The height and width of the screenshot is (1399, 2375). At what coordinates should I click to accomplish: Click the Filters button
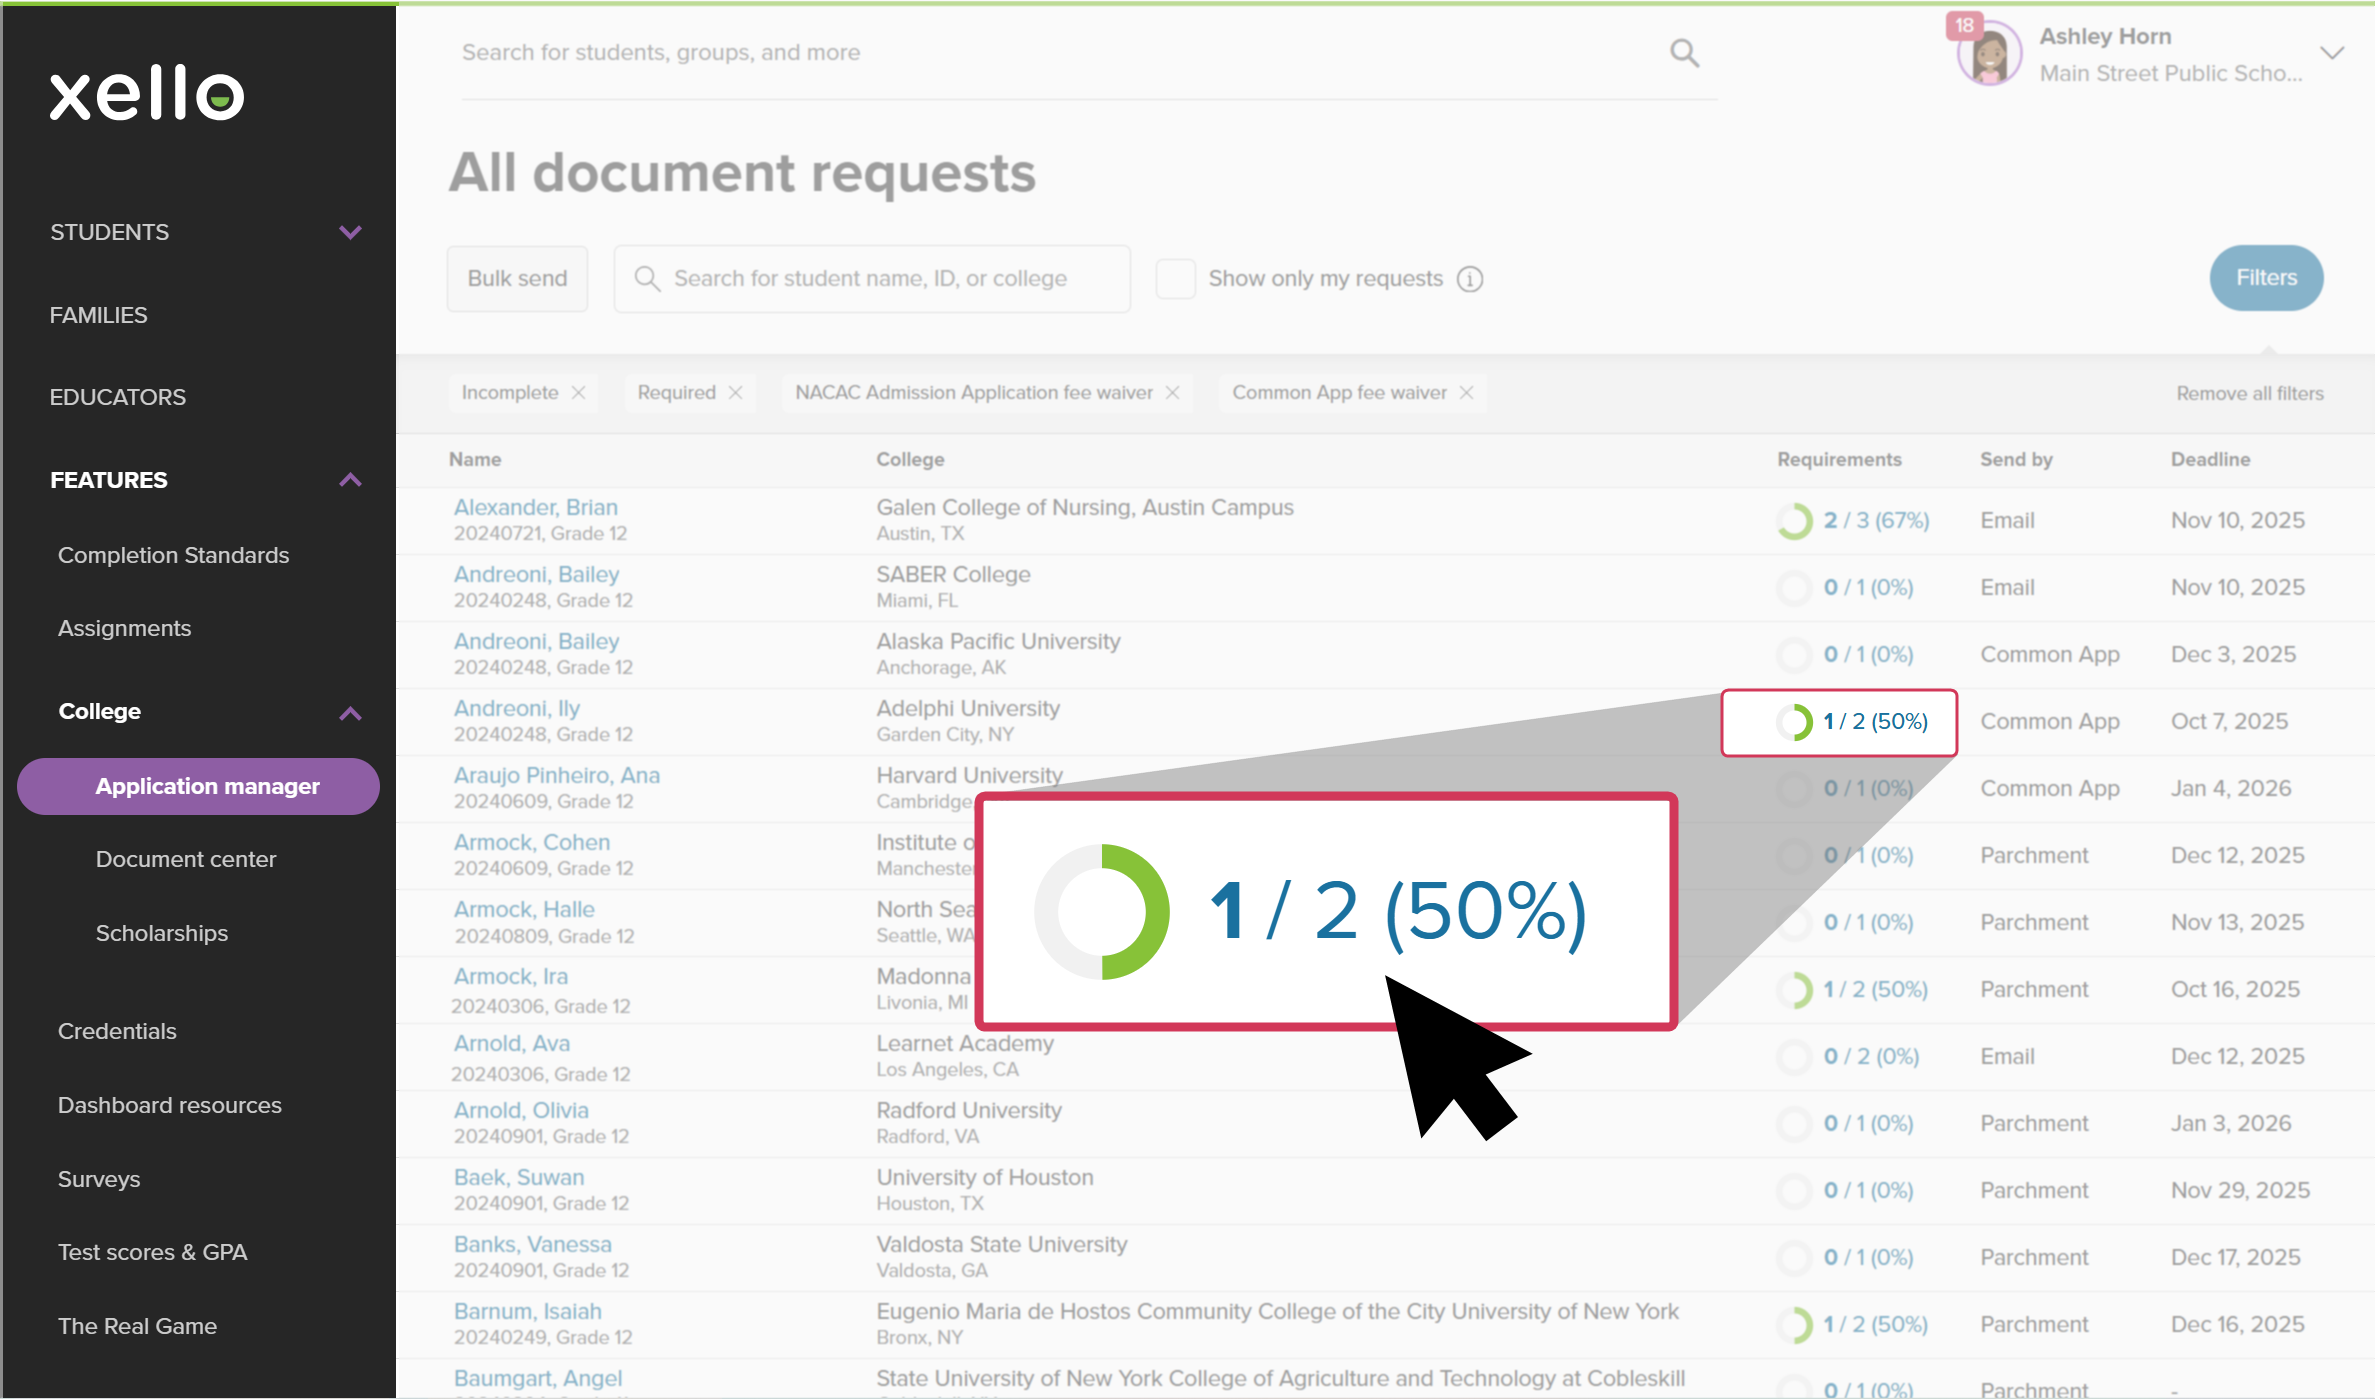tap(2266, 278)
